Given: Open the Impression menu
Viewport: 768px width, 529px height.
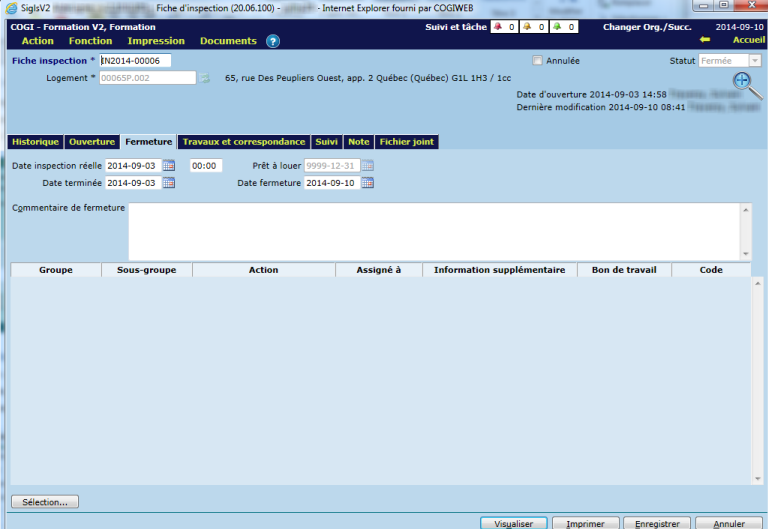Looking at the screenshot, I should click(156, 41).
